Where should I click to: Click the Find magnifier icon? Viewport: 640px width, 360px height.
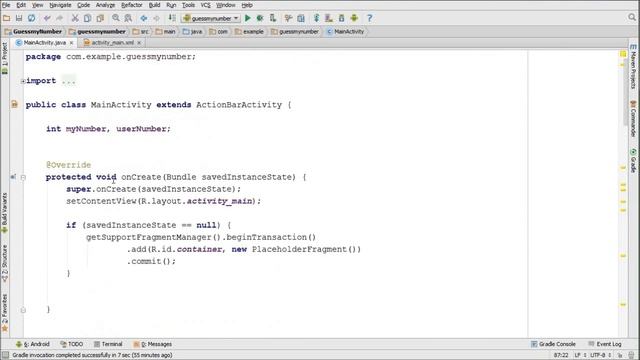[x=116, y=18]
